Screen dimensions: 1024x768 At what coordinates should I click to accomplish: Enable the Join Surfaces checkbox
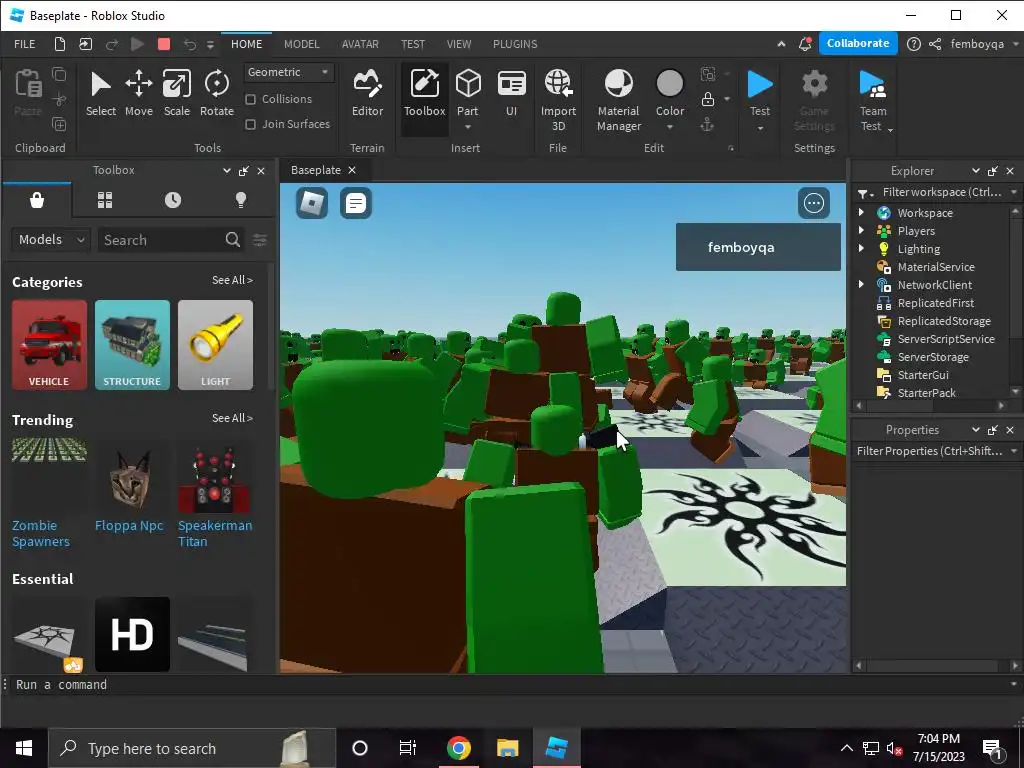tap(250, 124)
